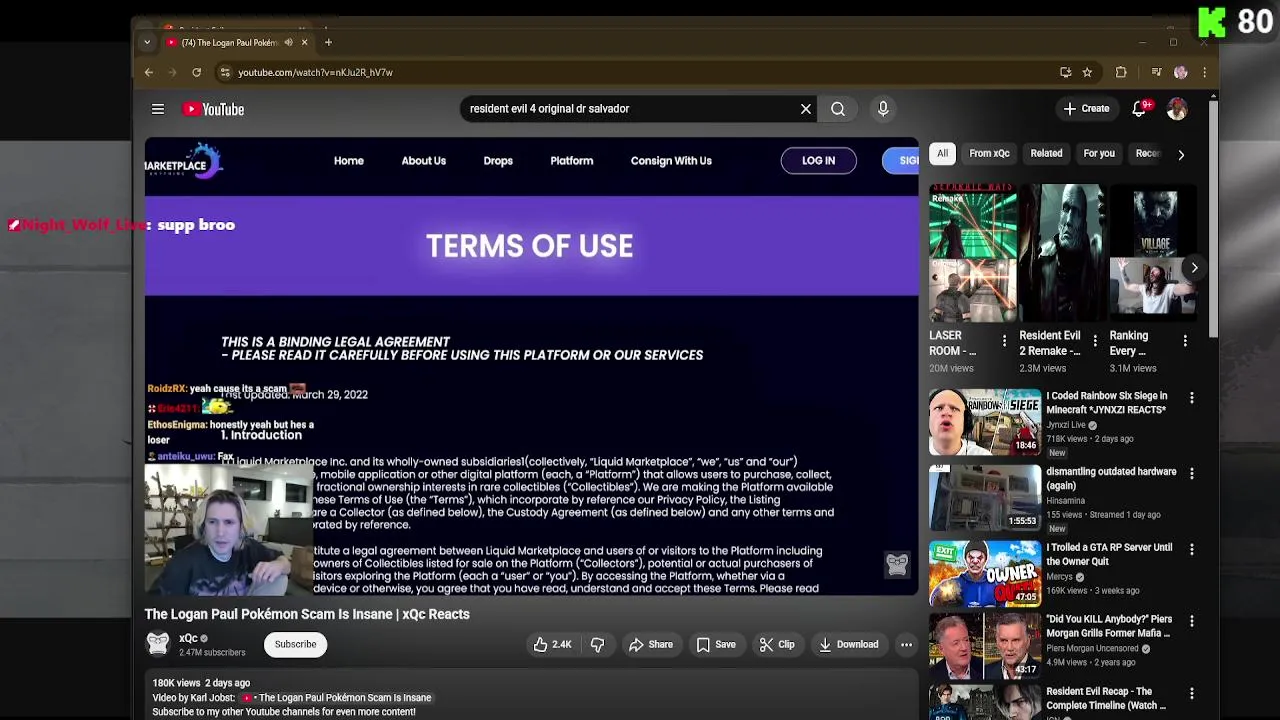Click the channel watermark in the video corner
Screen dimensions: 1280x720
897,564
